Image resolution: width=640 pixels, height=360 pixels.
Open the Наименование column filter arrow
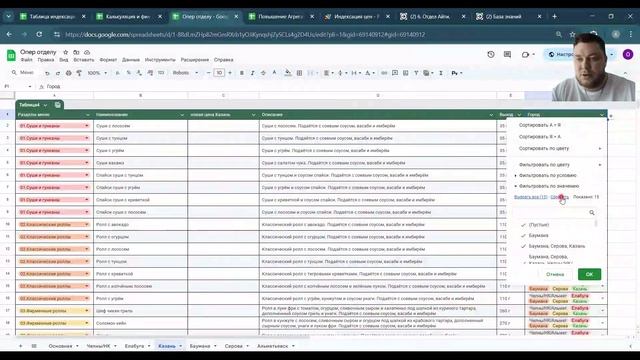tap(182, 115)
